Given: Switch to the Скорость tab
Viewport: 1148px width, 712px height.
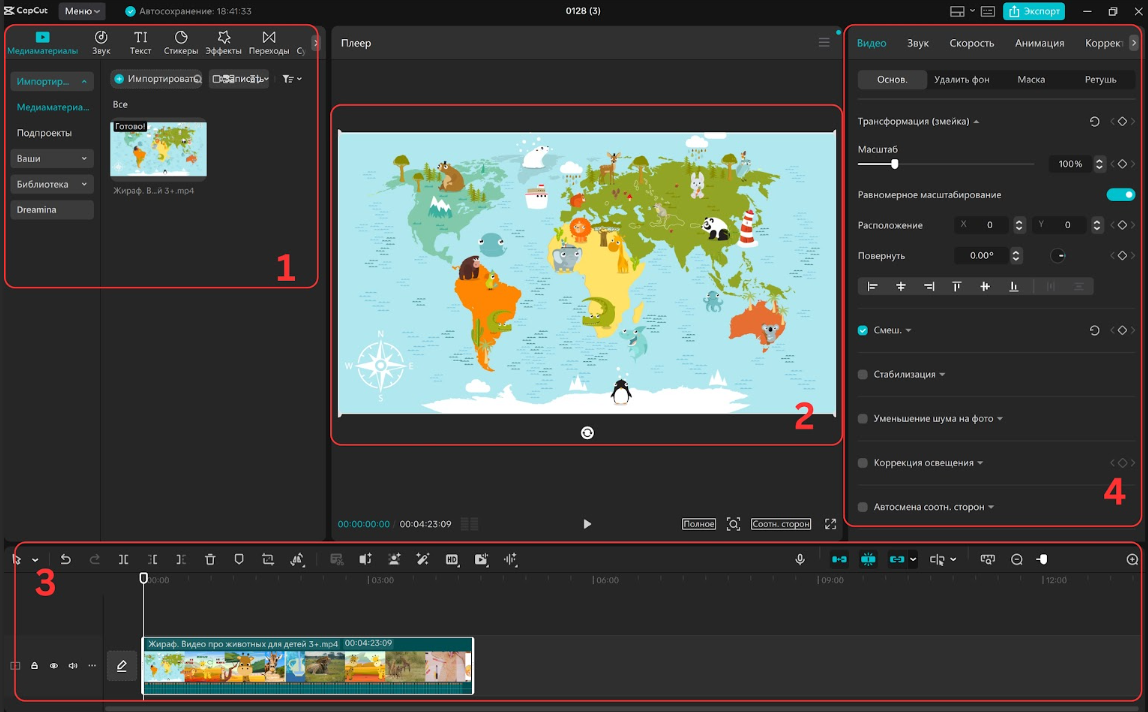Looking at the screenshot, I should pos(971,43).
